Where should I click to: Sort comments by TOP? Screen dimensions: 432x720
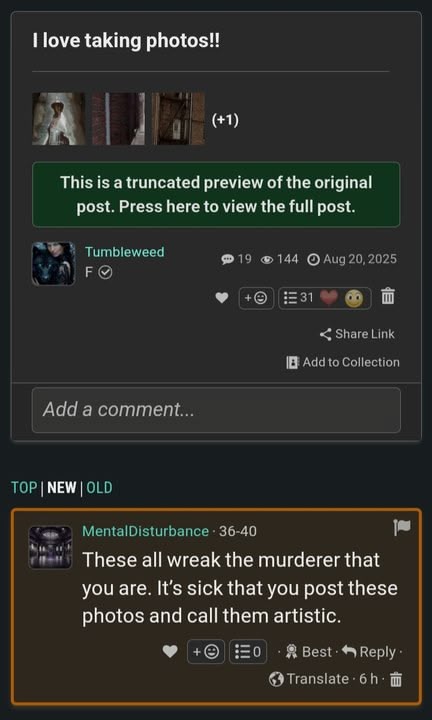click(24, 488)
